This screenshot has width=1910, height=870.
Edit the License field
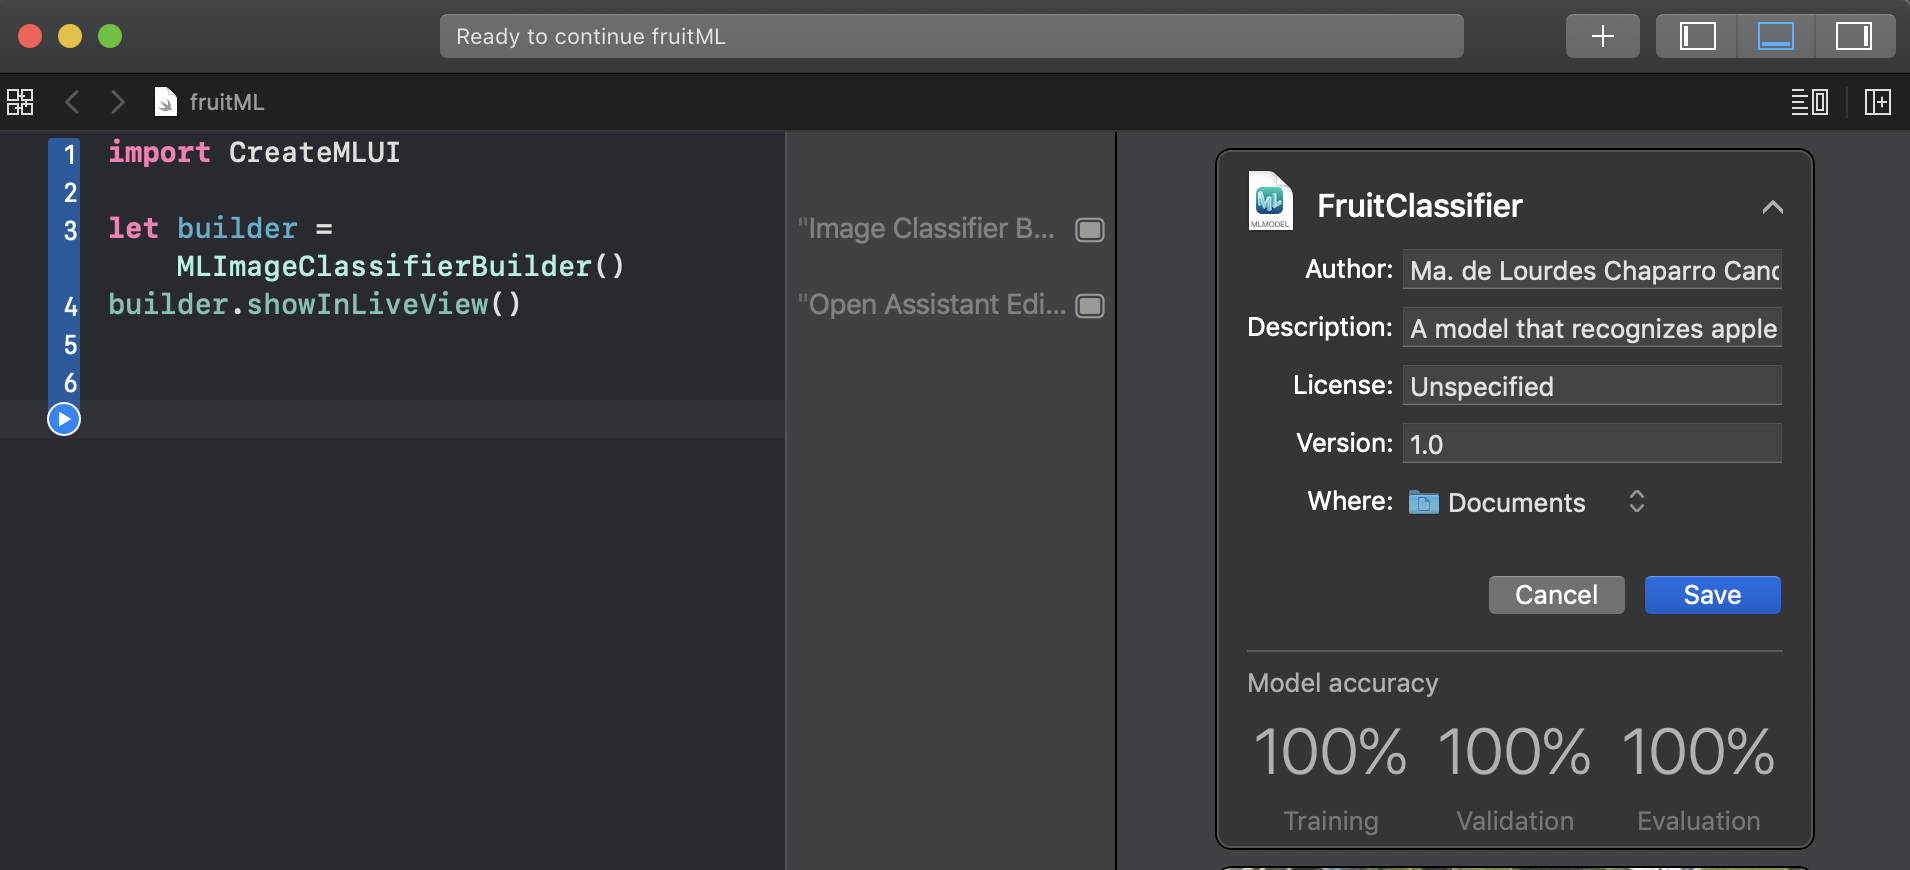pos(1592,386)
